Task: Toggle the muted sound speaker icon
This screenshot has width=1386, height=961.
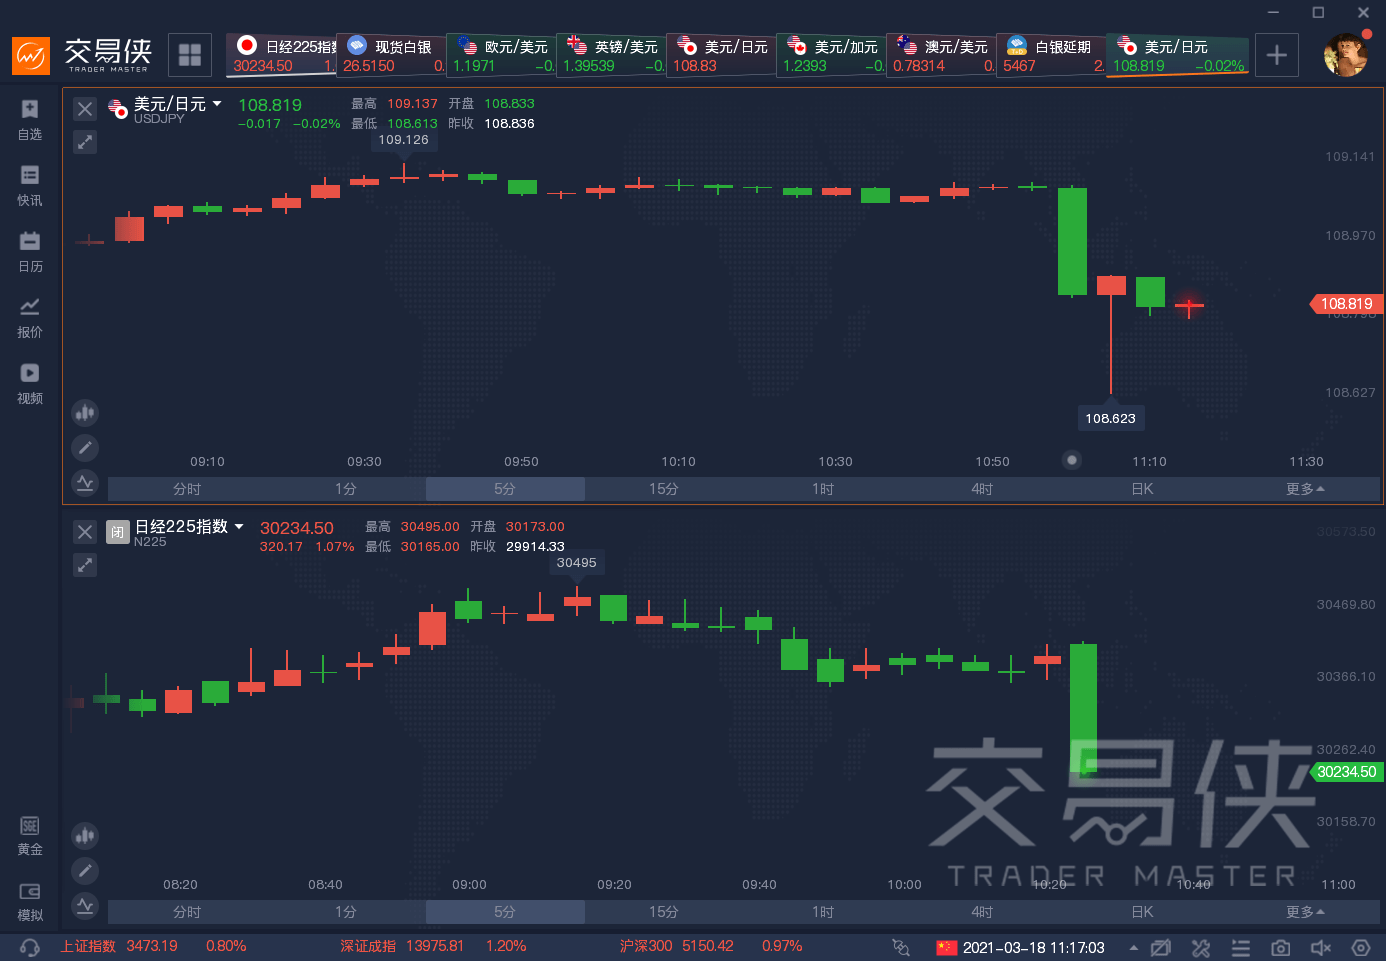Action: click(1321, 947)
